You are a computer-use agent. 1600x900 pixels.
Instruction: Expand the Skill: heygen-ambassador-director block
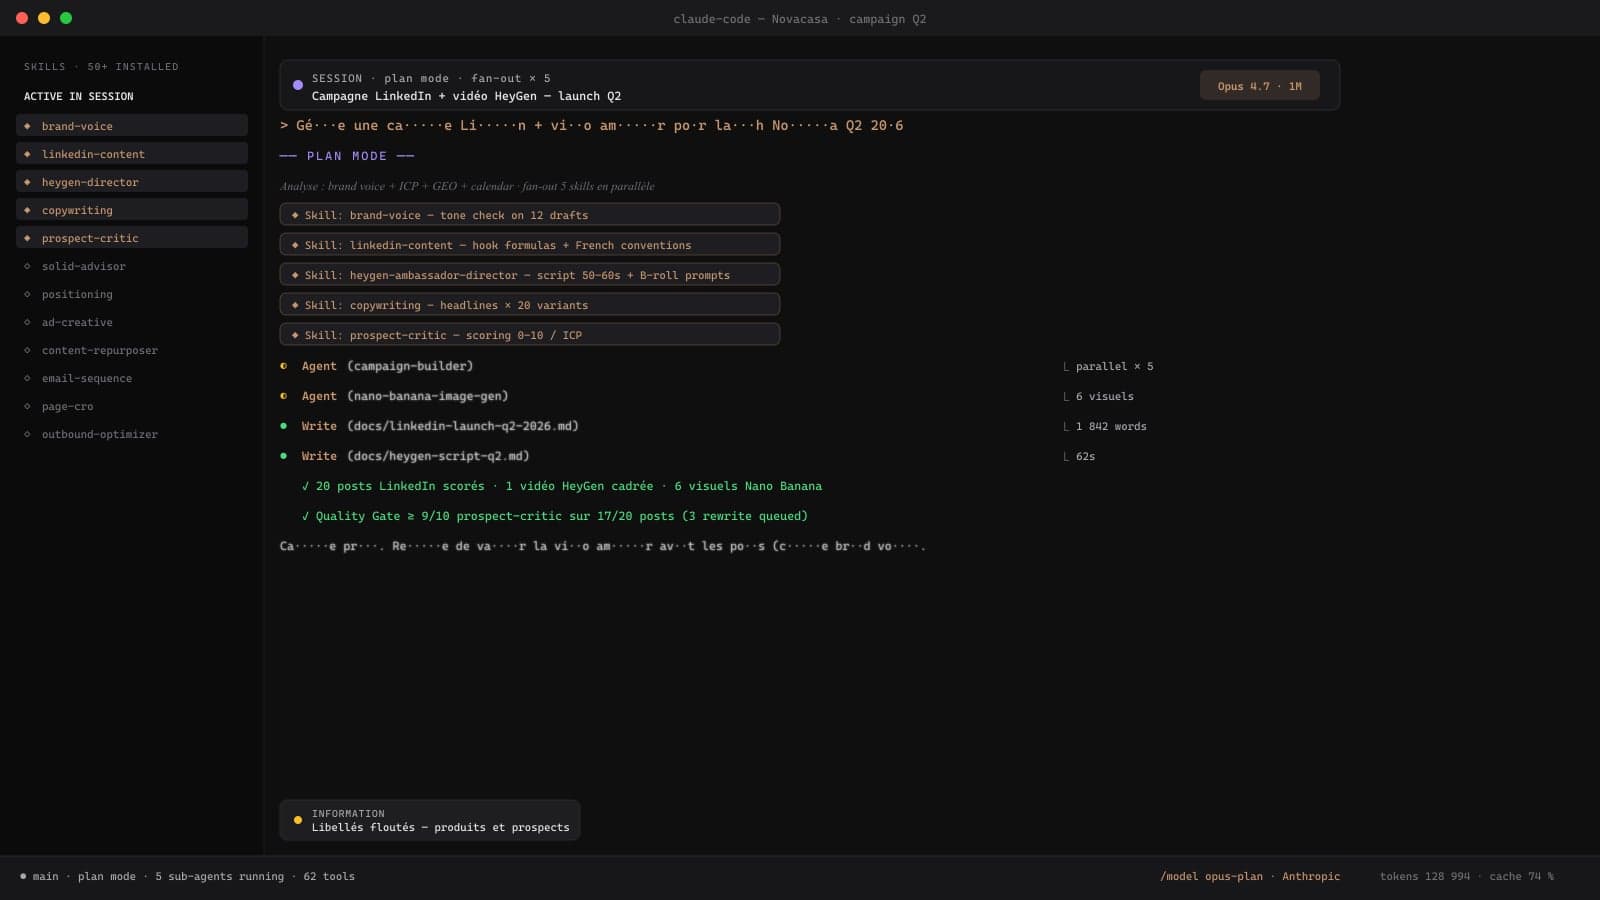pyautogui.click(x=529, y=275)
